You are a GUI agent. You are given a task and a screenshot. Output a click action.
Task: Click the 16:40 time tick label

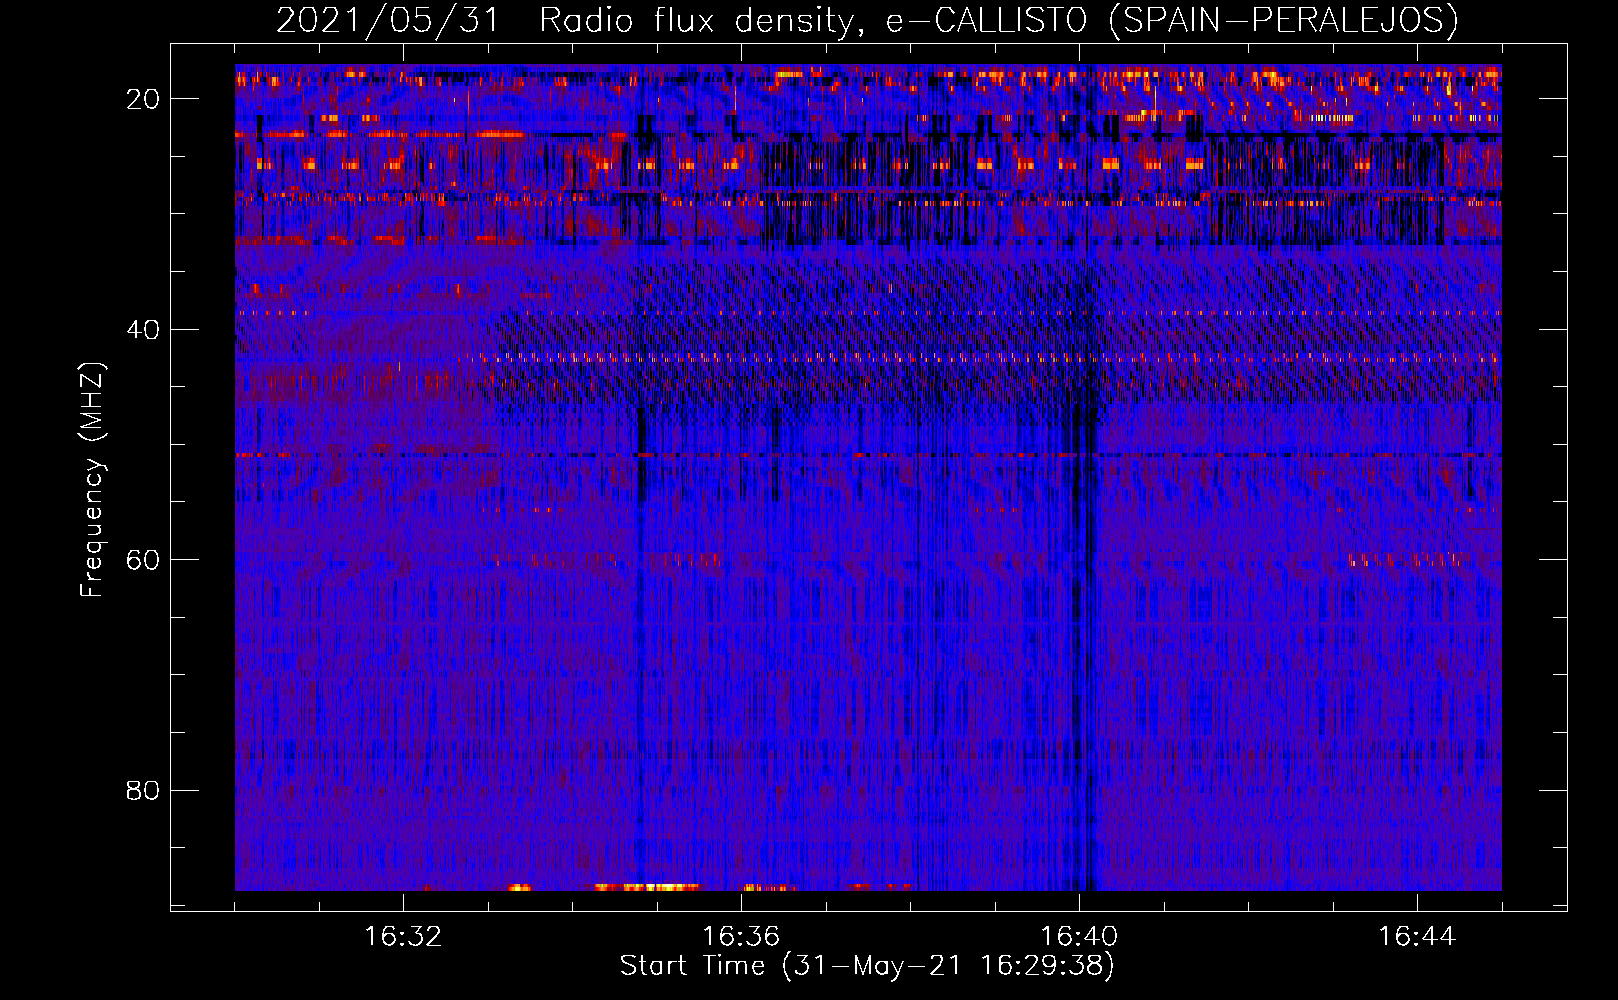coord(1079,936)
